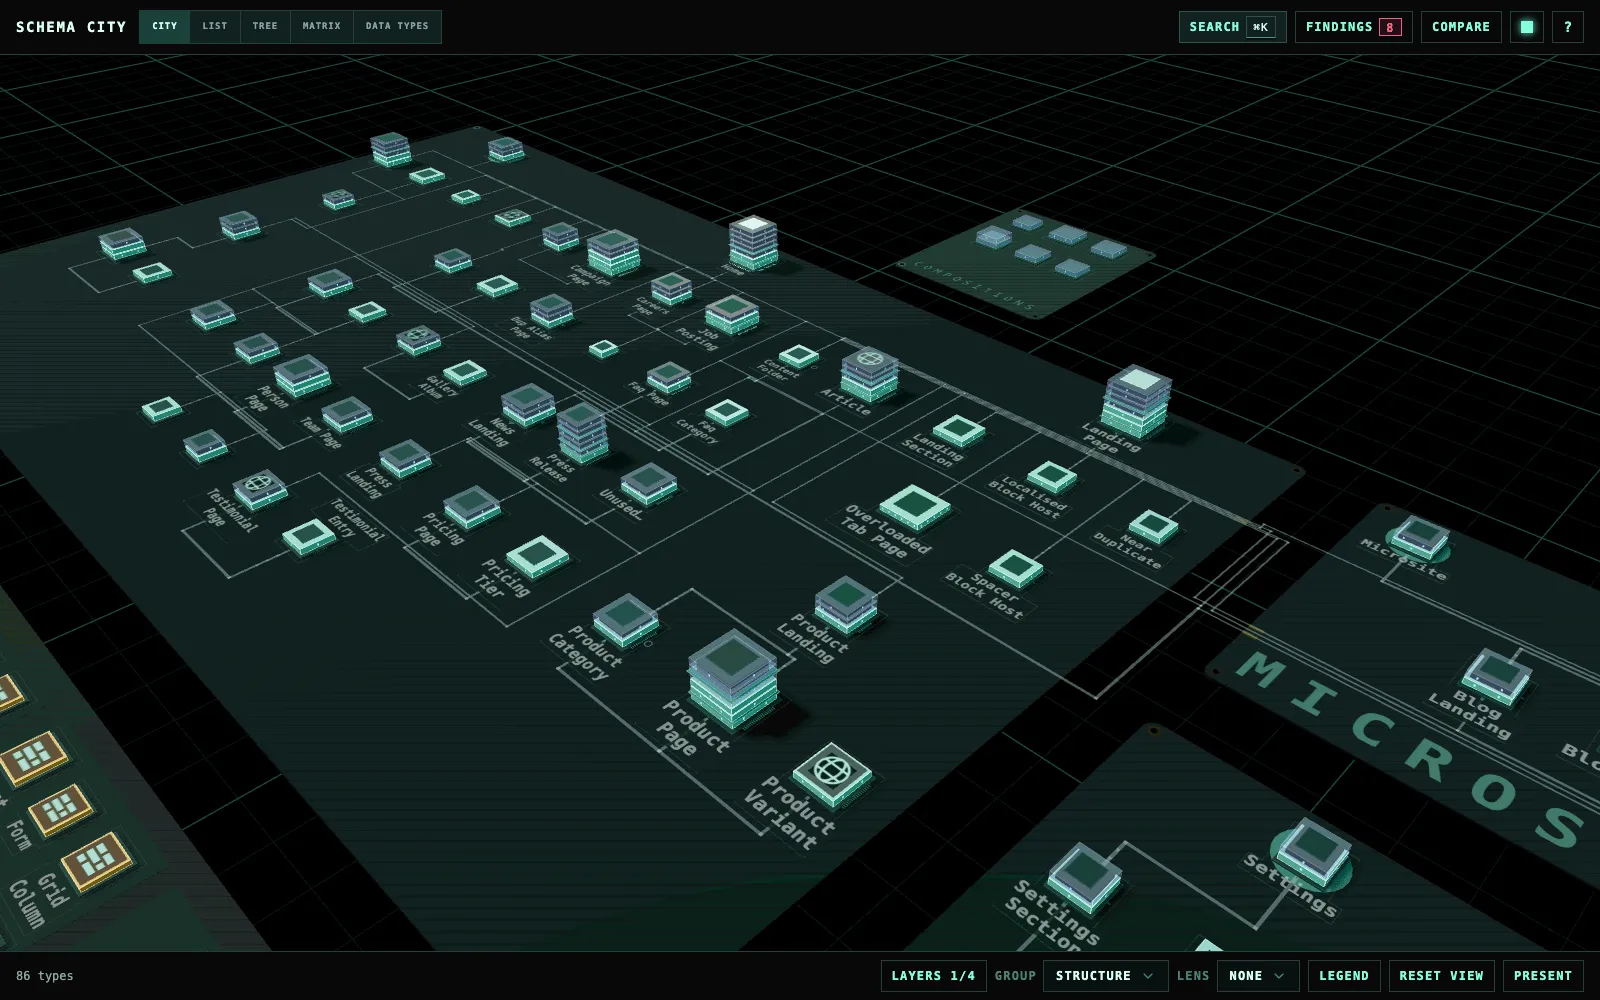
Task: Open the Search box
Action: tap(1232, 27)
